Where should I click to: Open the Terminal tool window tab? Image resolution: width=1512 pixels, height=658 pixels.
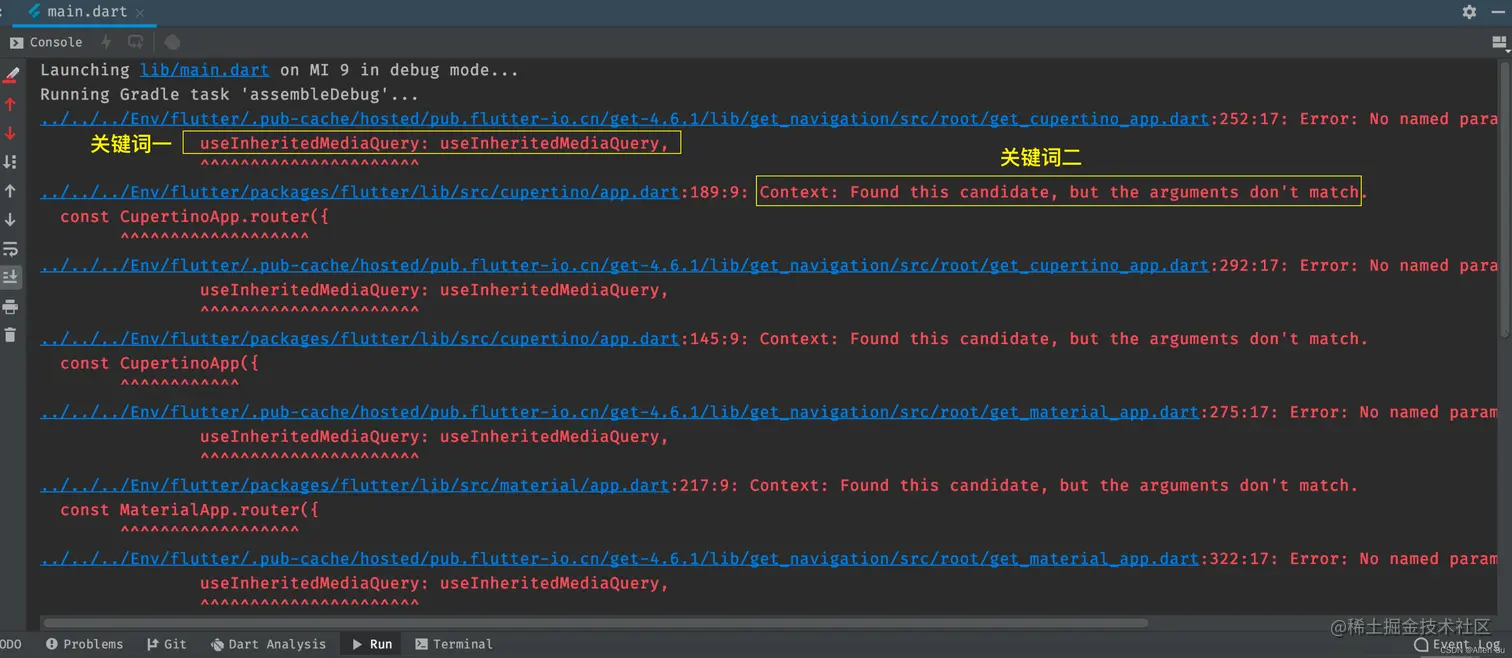(453, 644)
